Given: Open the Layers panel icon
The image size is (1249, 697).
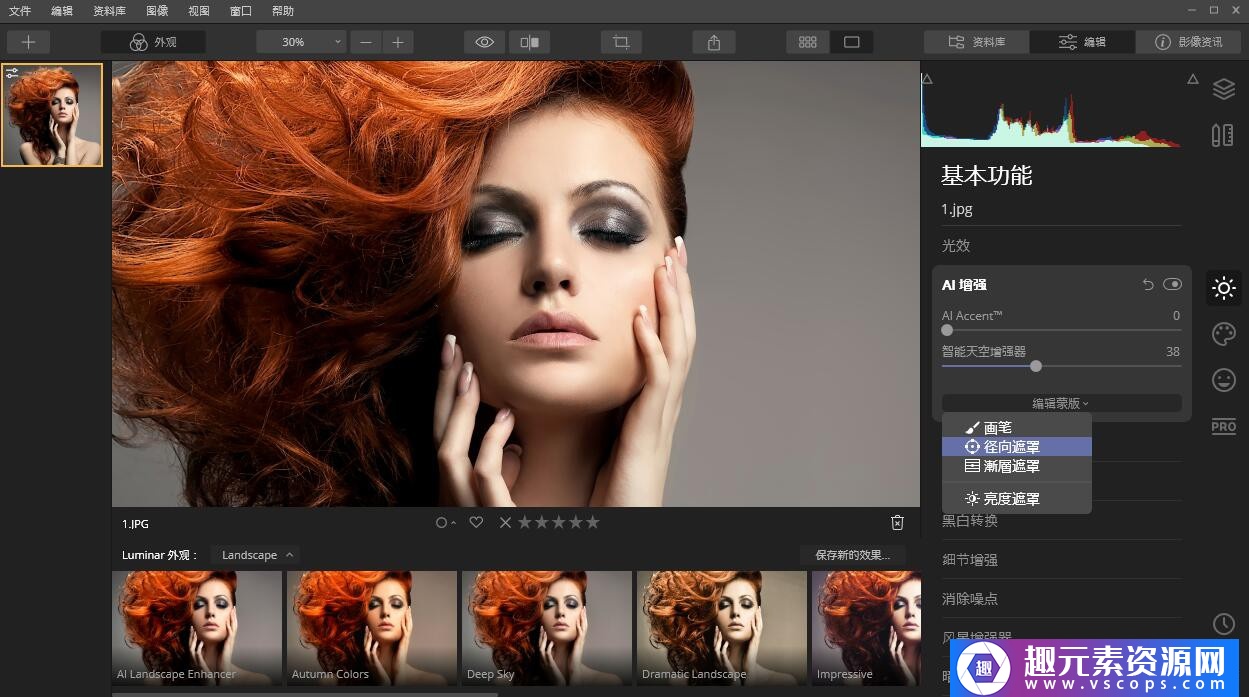Looking at the screenshot, I should point(1223,89).
